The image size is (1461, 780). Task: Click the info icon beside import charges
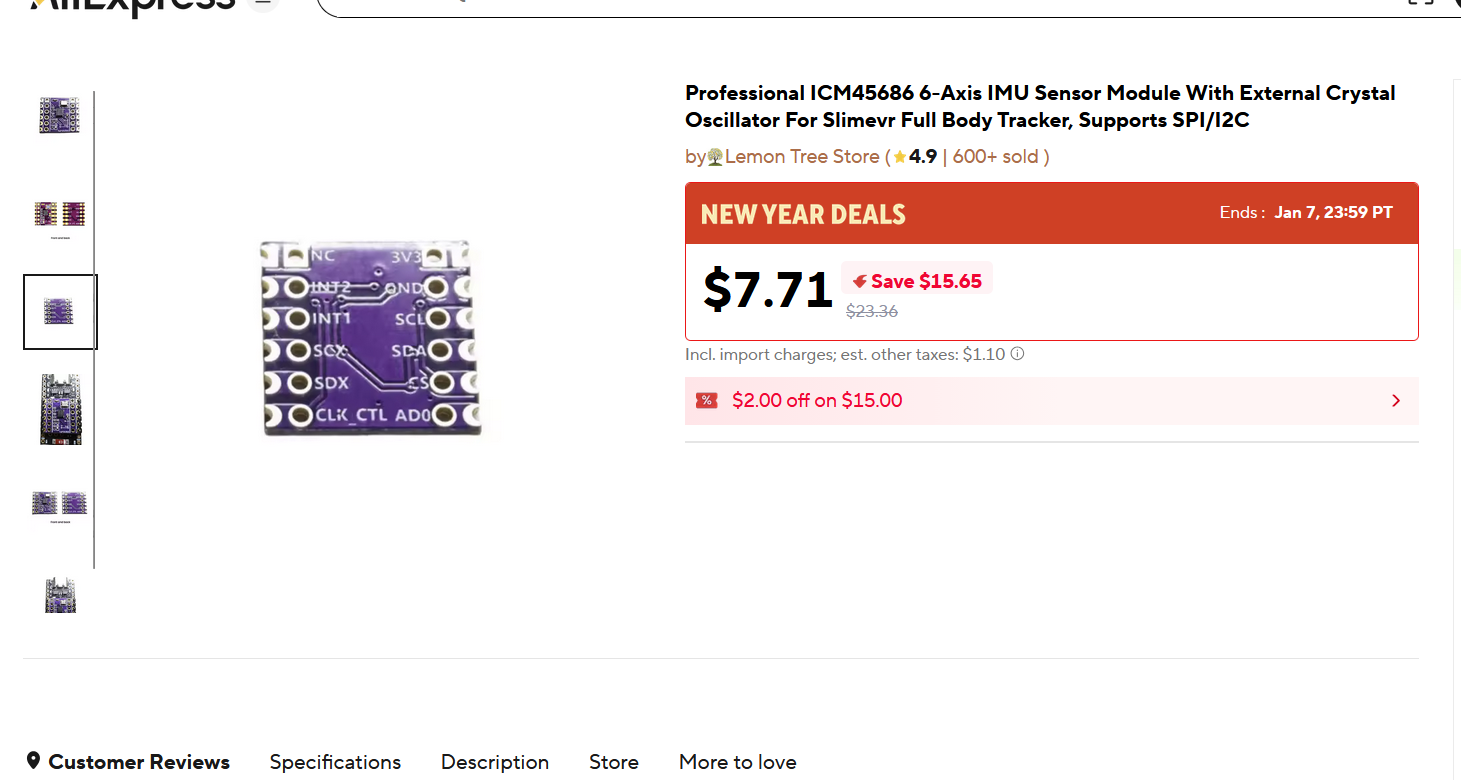pyautogui.click(x=1017, y=354)
